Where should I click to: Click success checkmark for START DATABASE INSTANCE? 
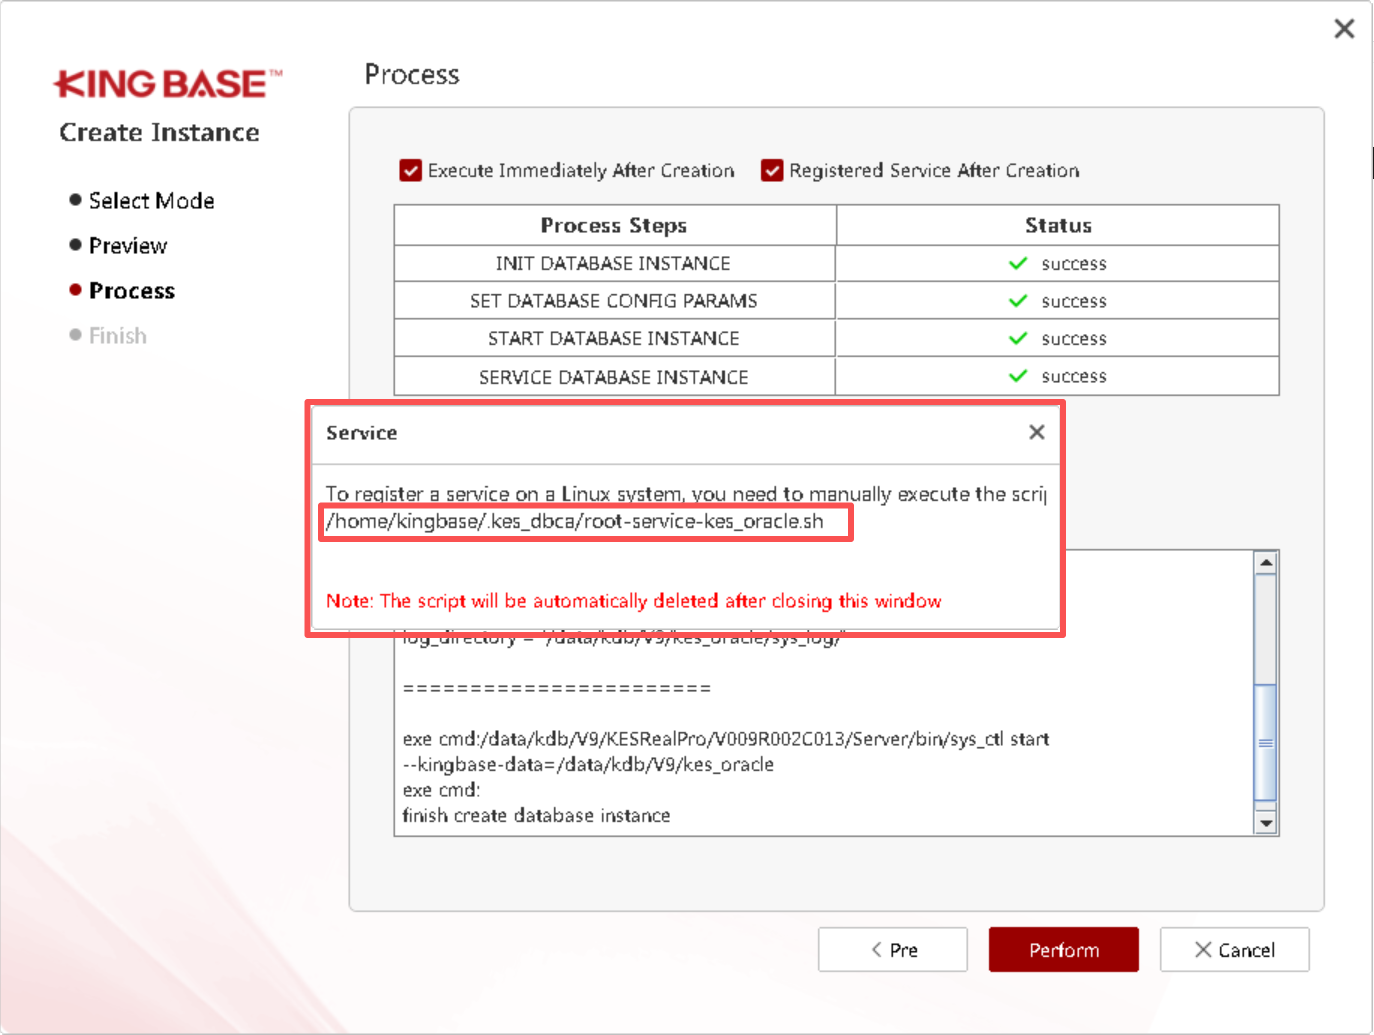point(1018,338)
